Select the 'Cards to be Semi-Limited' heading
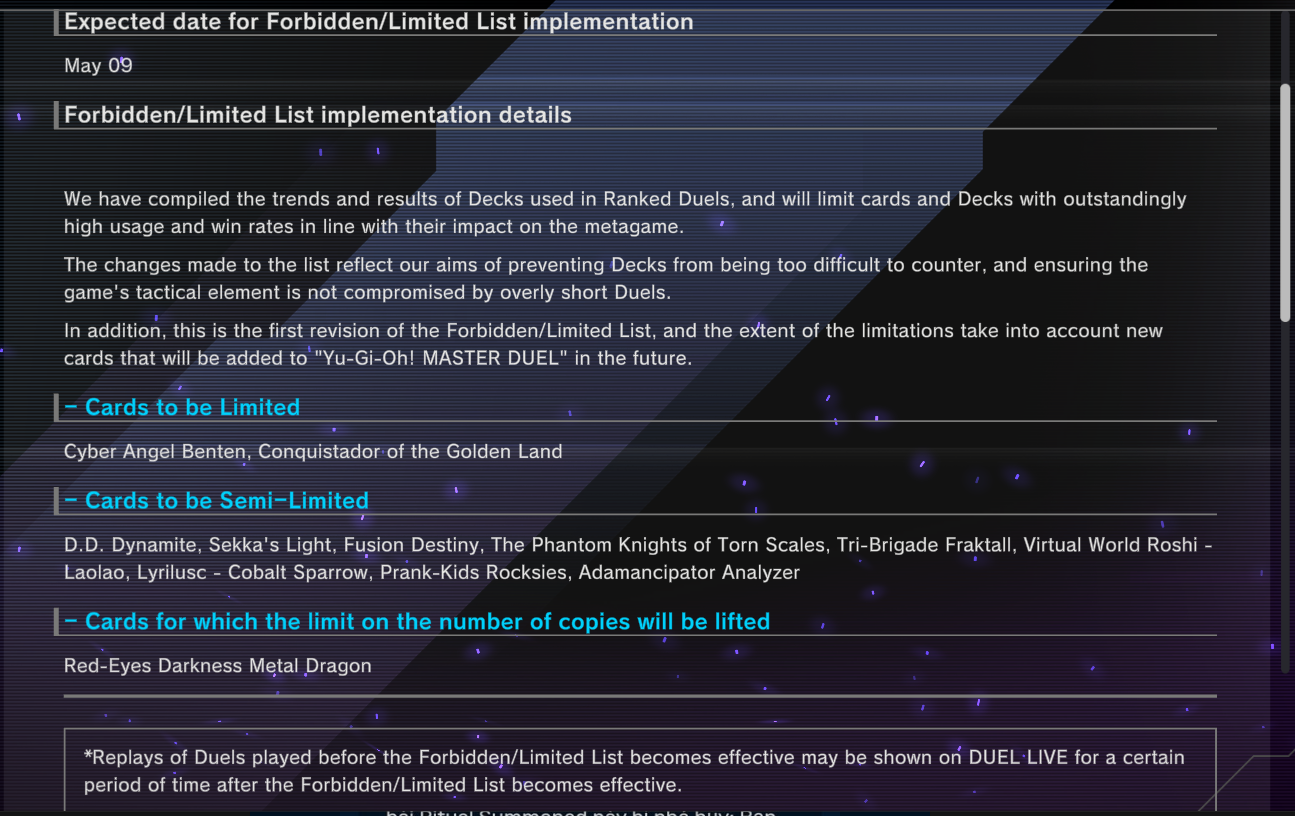This screenshot has width=1295, height=816. pyautogui.click(x=216, y=501)
